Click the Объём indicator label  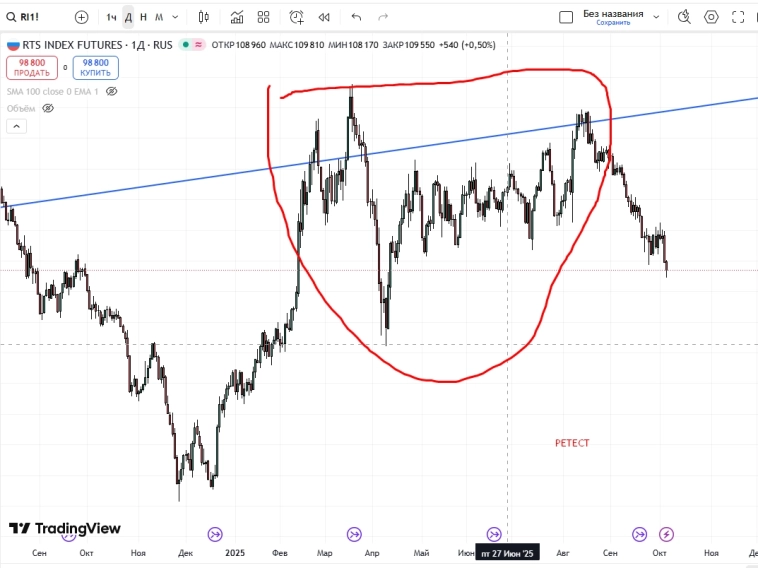click(x=21, y=108)
